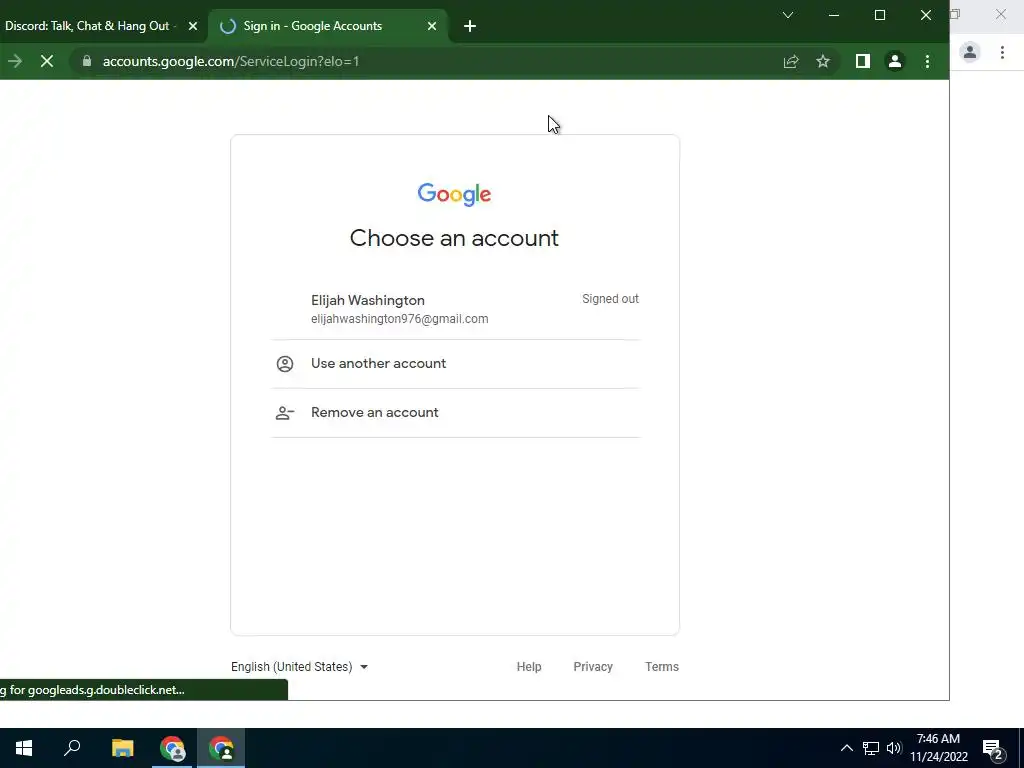The width and height of the screenshot is (1024, 768).
Task: Open the Chrome profile avatar menu
Action: [895, 61]
